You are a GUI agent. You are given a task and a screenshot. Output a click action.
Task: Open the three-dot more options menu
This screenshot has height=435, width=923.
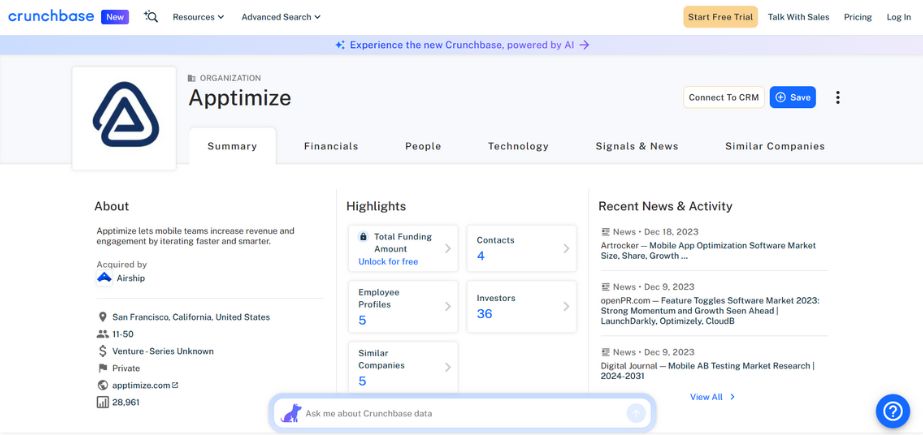click(x=838, y=98)
